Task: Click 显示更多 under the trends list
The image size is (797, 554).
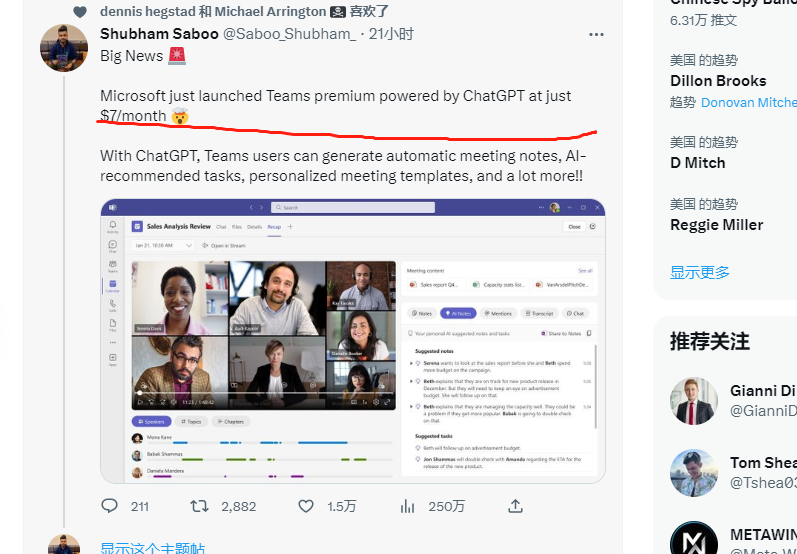Action: point(700,272)
